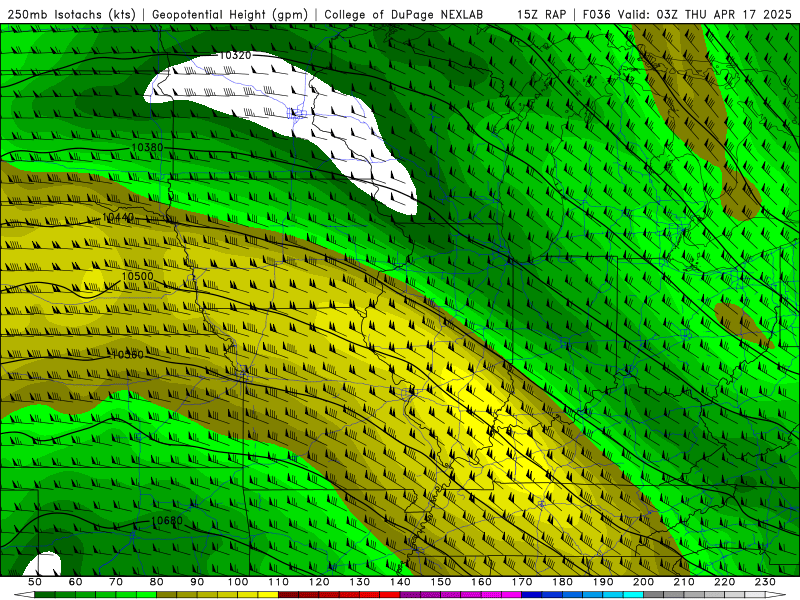Click the 100 knot scale label
This screenshot has width=800, height=600.
click(x=238, y=582)
